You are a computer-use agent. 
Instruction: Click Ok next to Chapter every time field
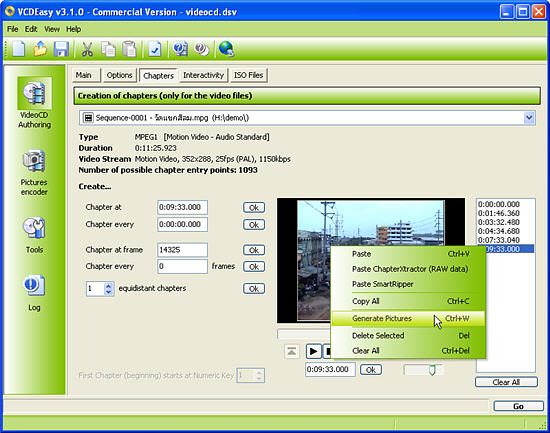[254, 225]
